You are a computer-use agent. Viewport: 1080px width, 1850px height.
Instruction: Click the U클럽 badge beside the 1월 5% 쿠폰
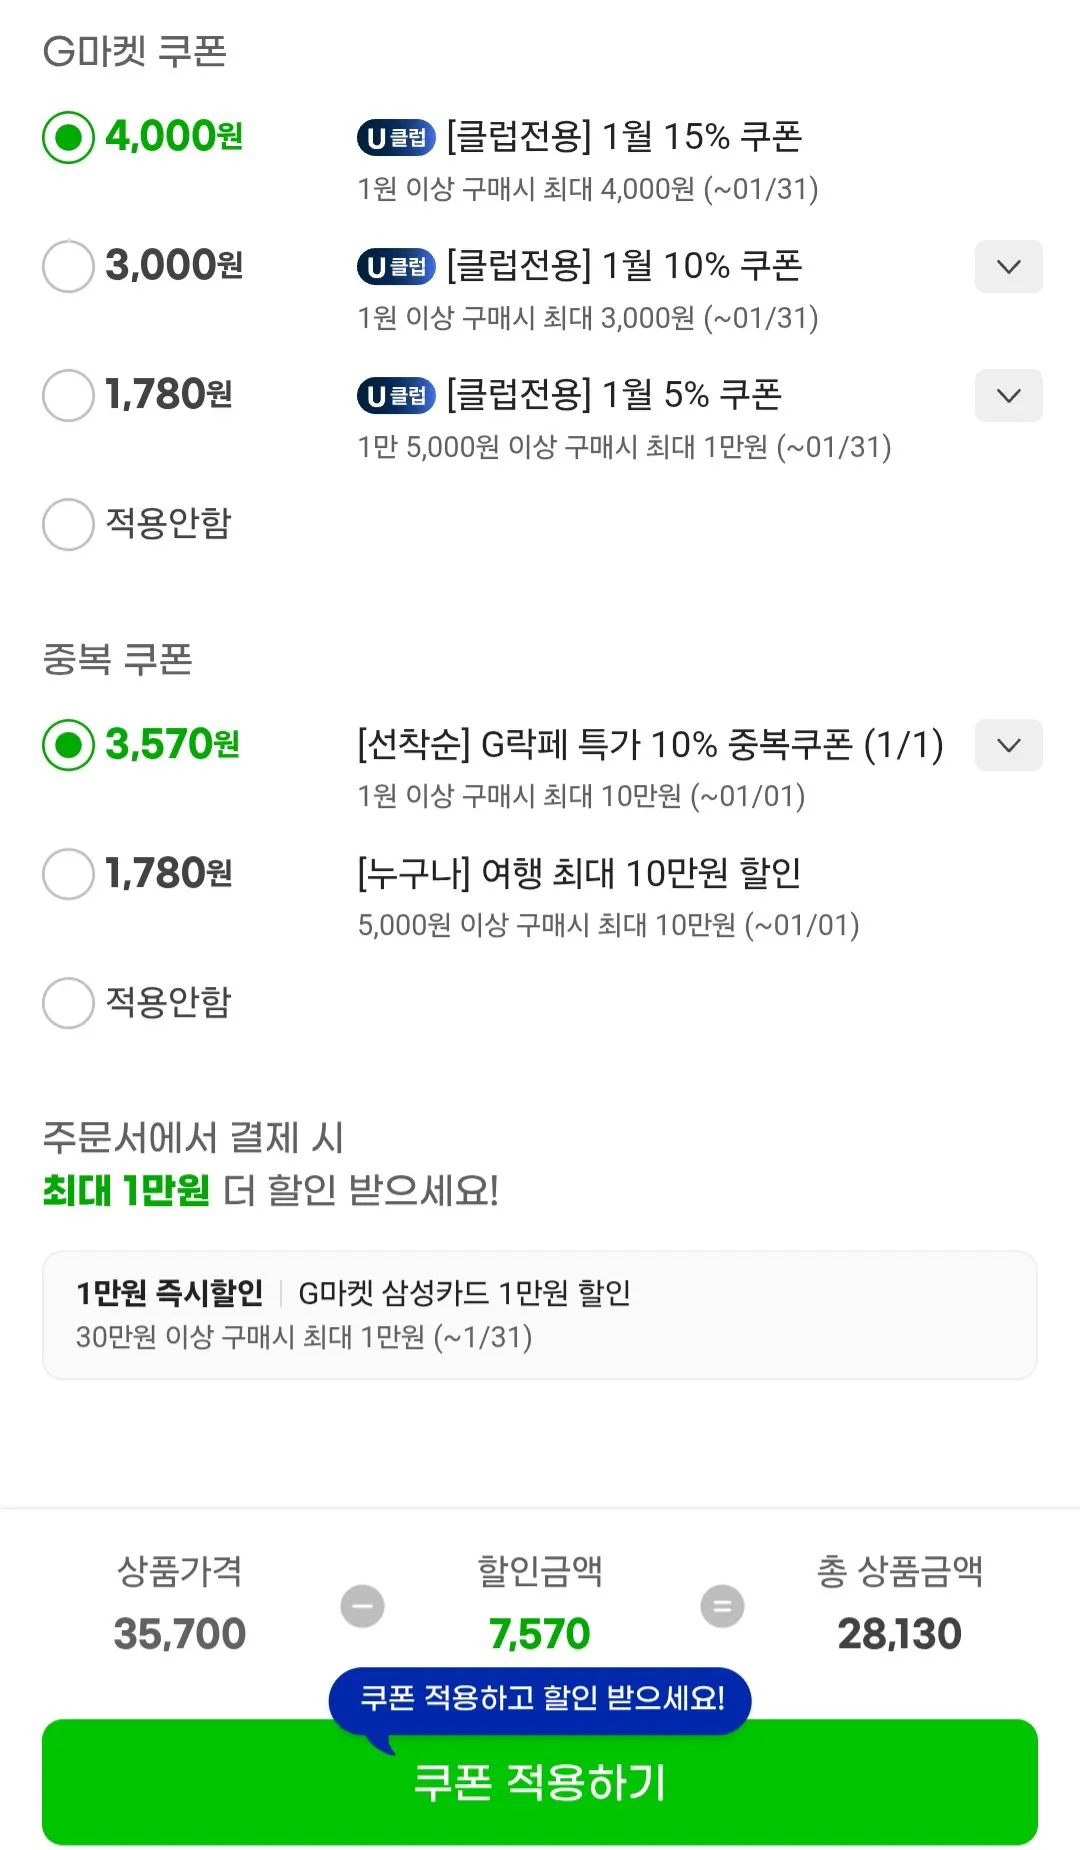pos(396,395)
